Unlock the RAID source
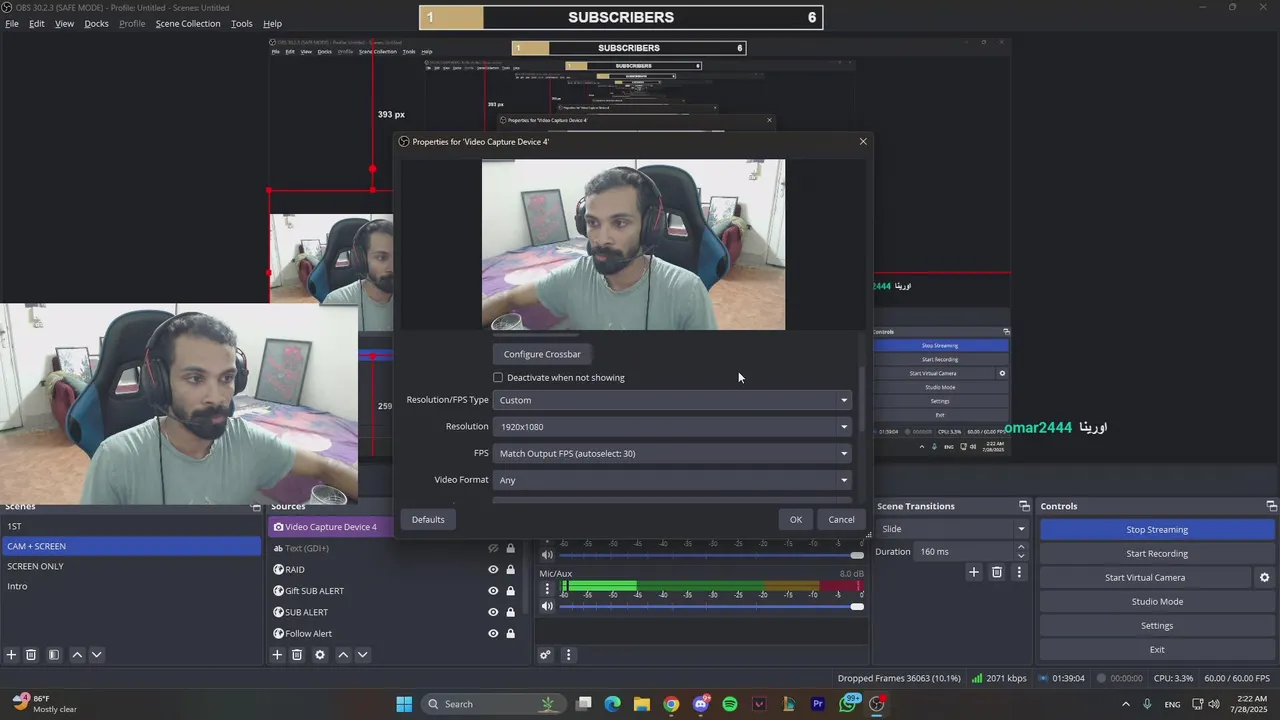The height and width of the screenshot is (720, 1280). (510, 569)
